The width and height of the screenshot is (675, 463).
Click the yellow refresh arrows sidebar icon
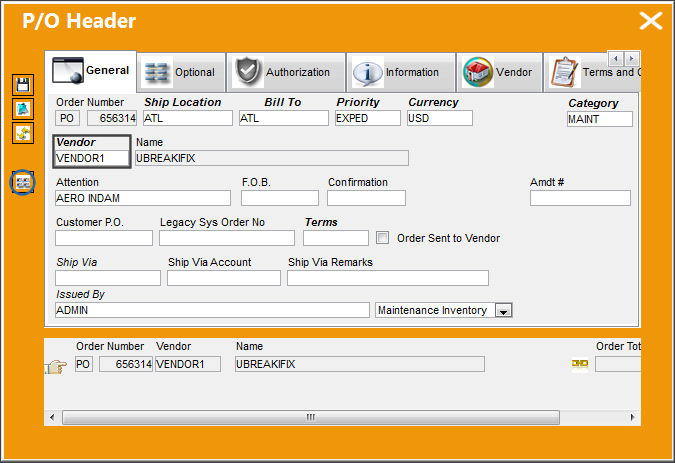coord(23,133)
